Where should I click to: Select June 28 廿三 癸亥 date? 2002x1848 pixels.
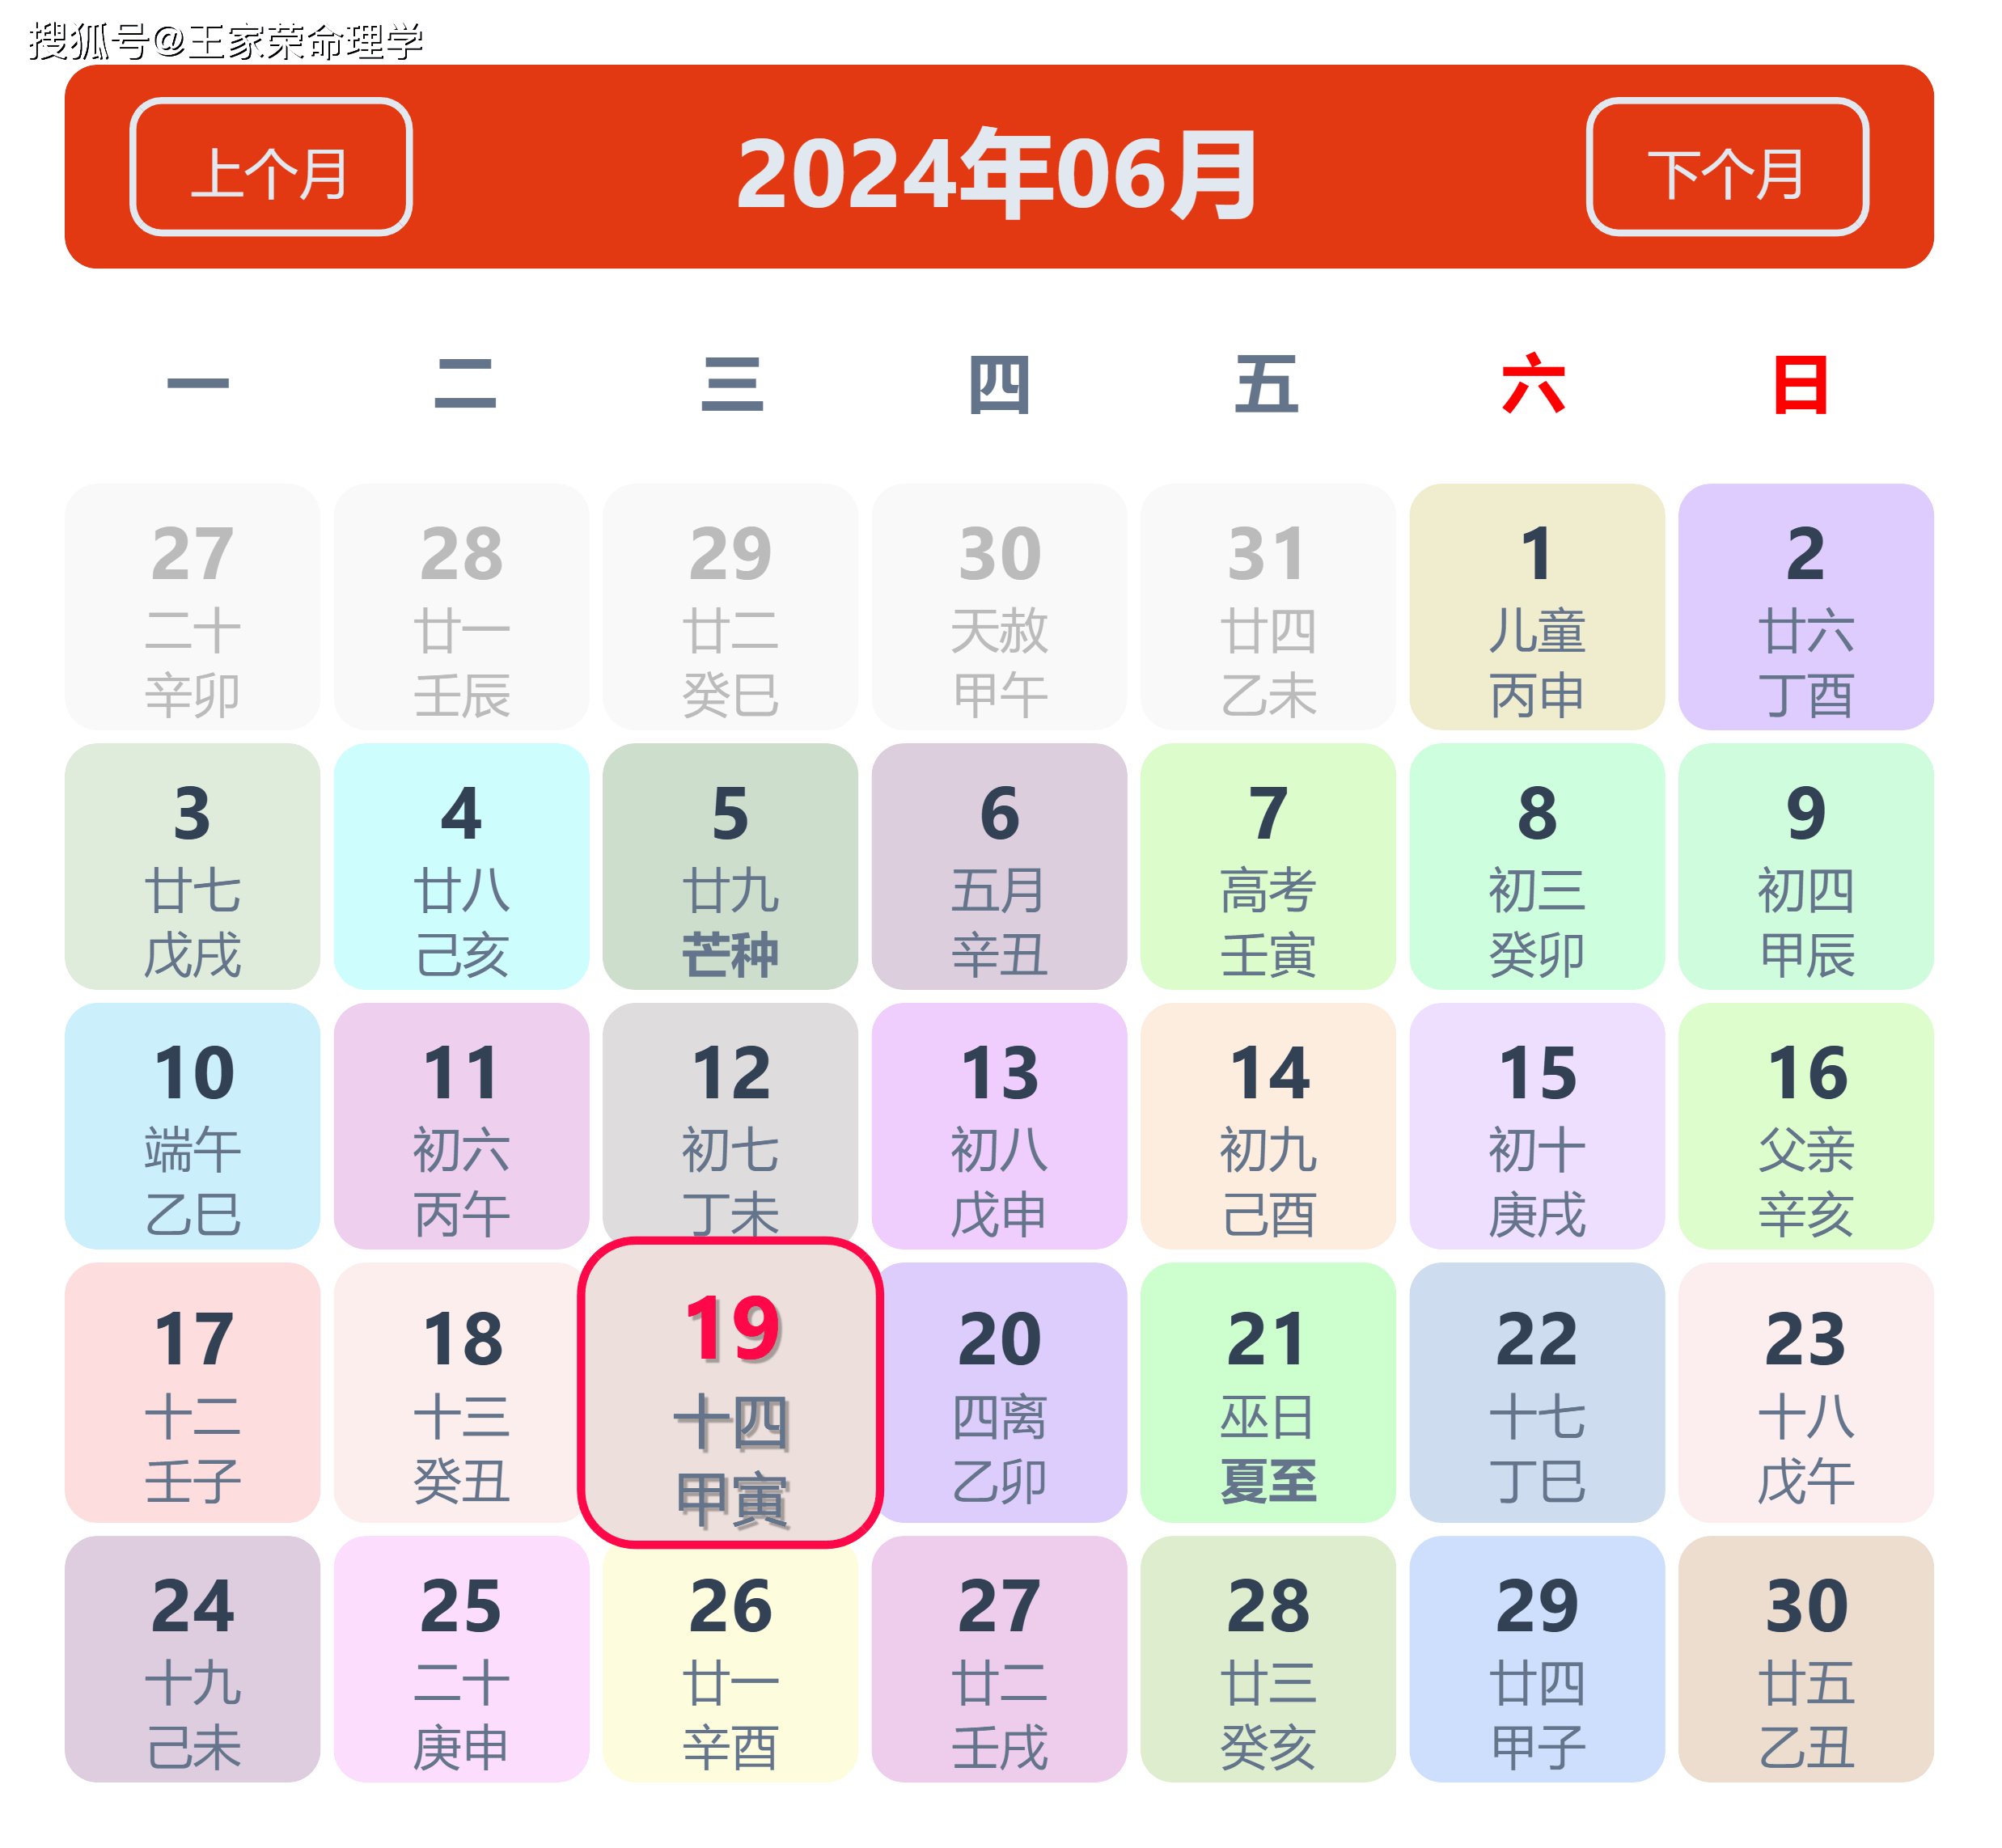1269,1660
